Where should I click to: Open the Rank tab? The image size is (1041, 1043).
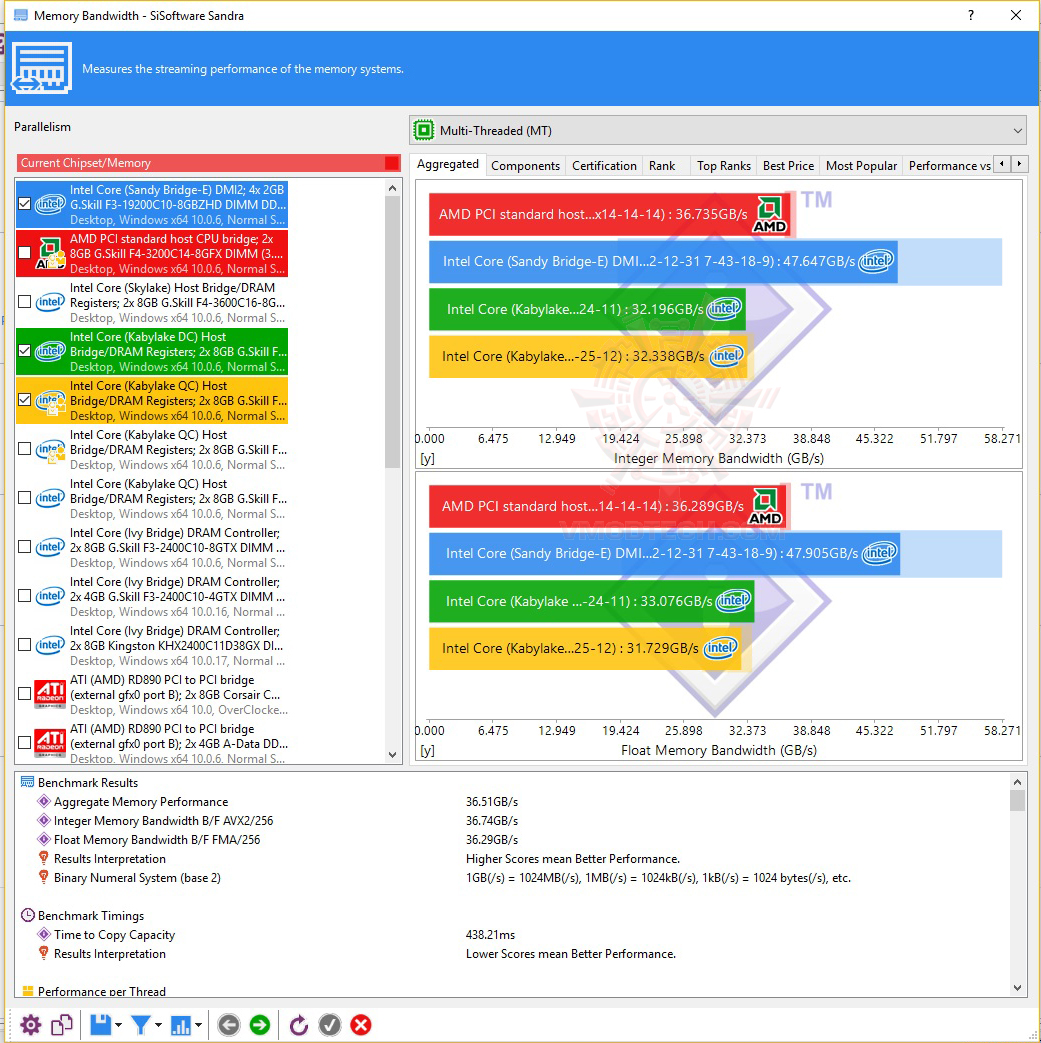tap(662, 166)
